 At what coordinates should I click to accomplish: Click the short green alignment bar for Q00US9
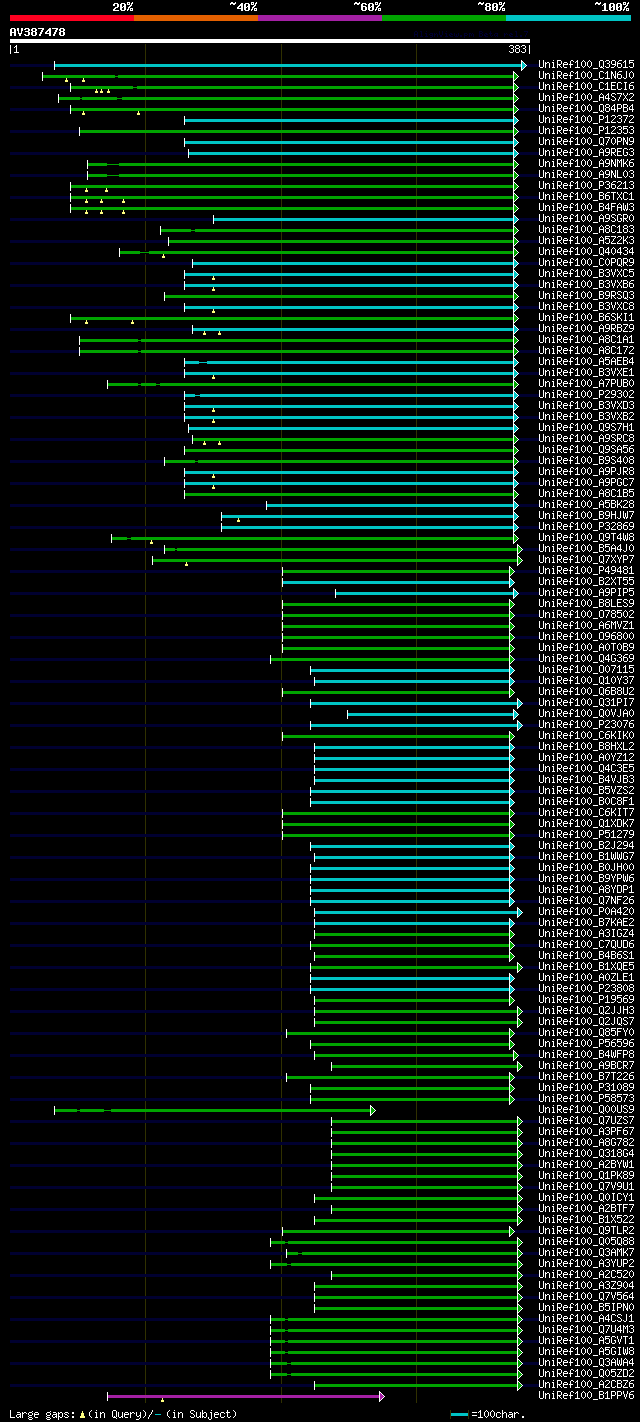(x=214, y=1110)
